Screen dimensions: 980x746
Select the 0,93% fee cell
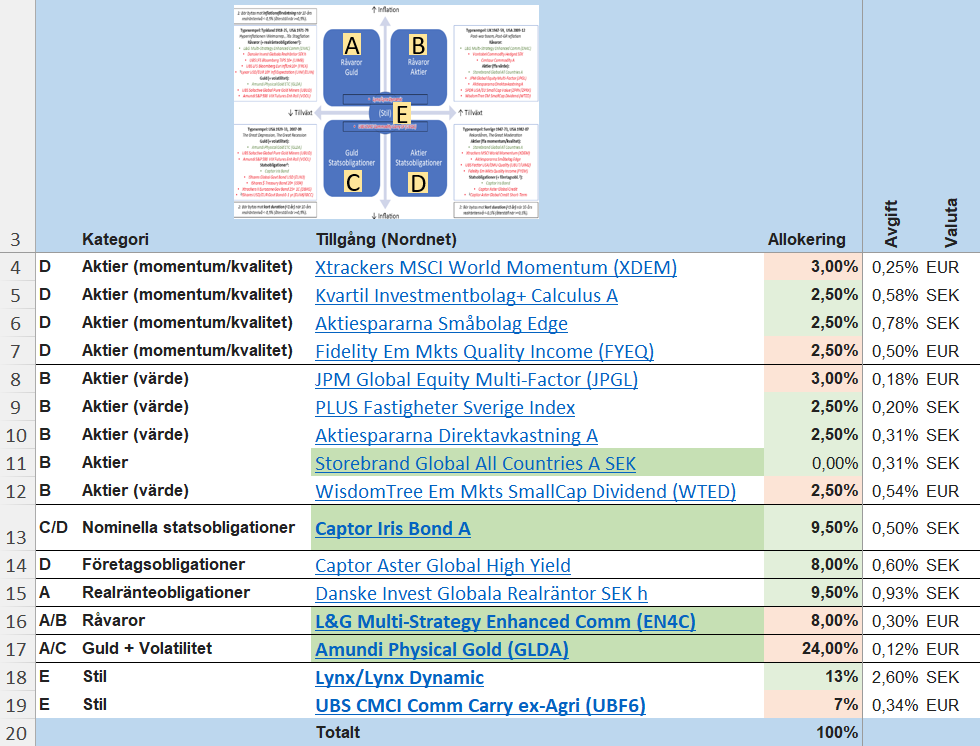pos(895,594)
